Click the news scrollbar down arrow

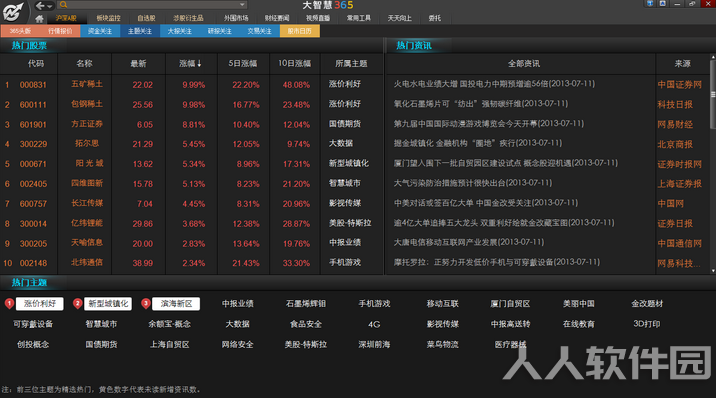(x=713, y=271)
